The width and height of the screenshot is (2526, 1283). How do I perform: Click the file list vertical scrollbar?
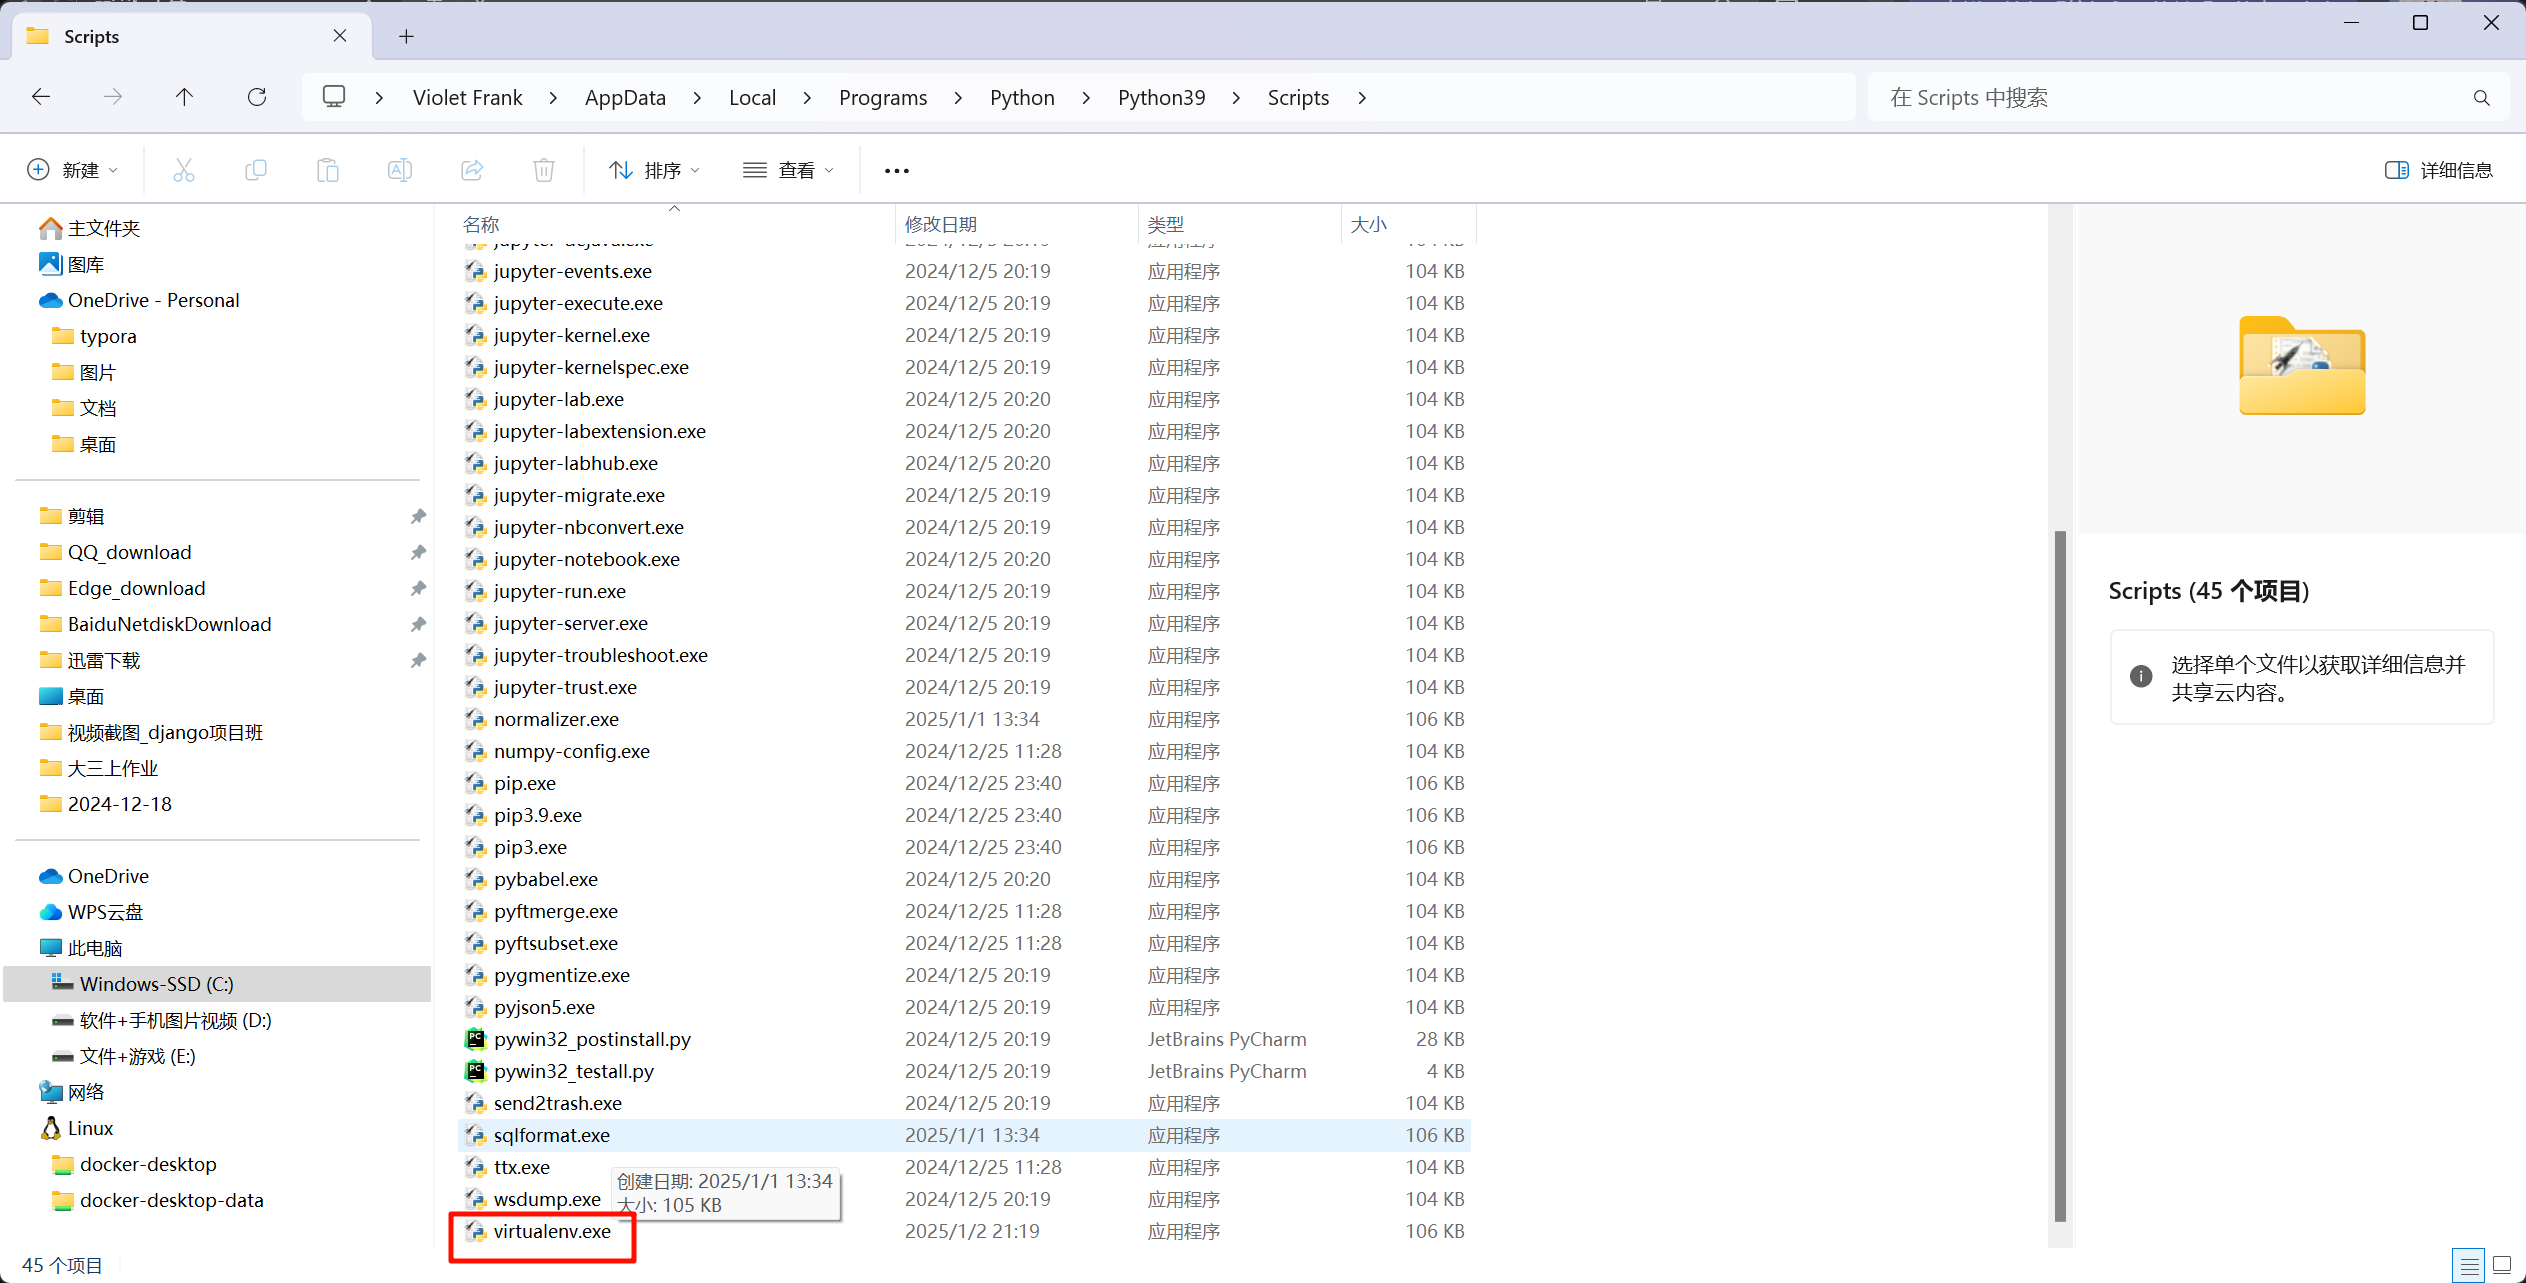(2059, 875)
